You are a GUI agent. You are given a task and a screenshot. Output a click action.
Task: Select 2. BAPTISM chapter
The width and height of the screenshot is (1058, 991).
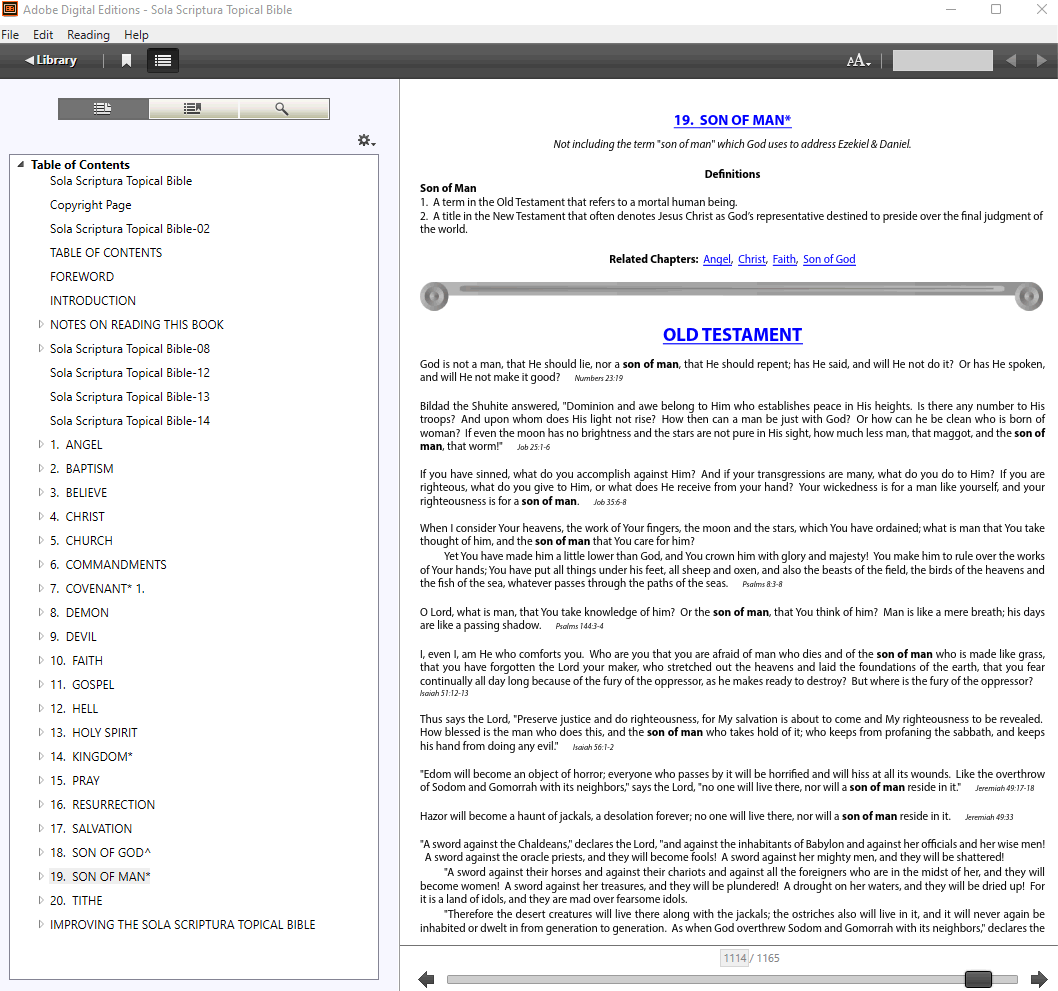[x=82, y=468]
